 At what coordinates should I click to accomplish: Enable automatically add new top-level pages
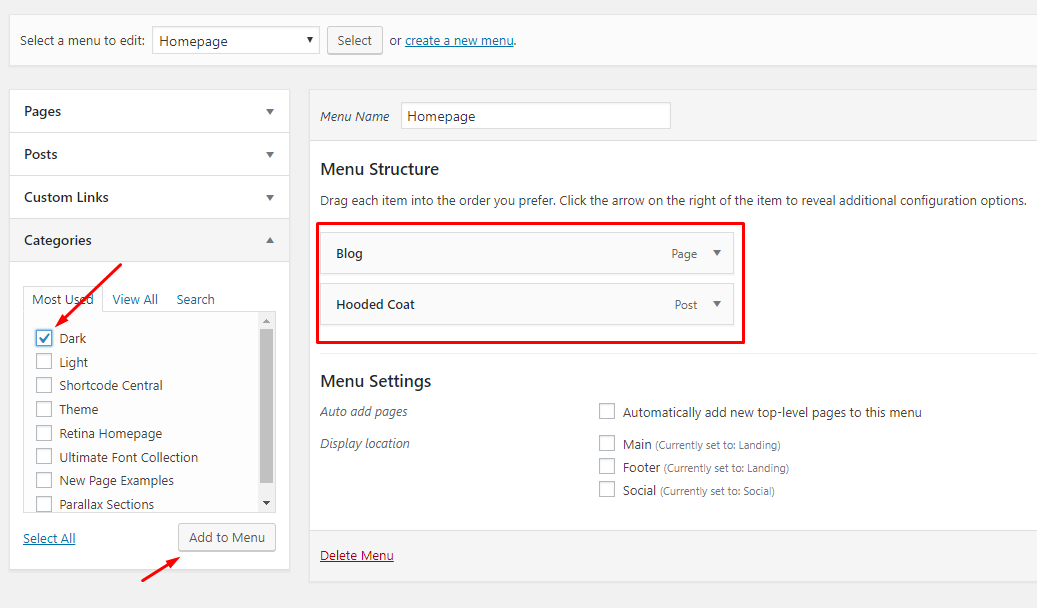(607, 412)
